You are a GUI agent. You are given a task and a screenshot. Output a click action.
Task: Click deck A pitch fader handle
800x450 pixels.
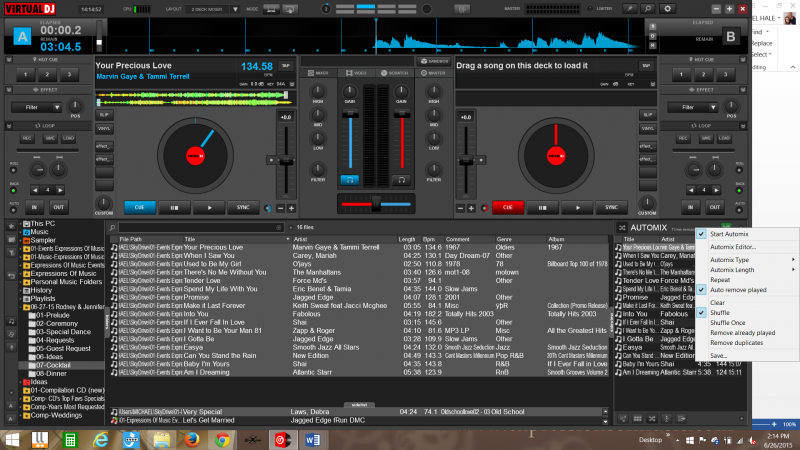point(286,160)
